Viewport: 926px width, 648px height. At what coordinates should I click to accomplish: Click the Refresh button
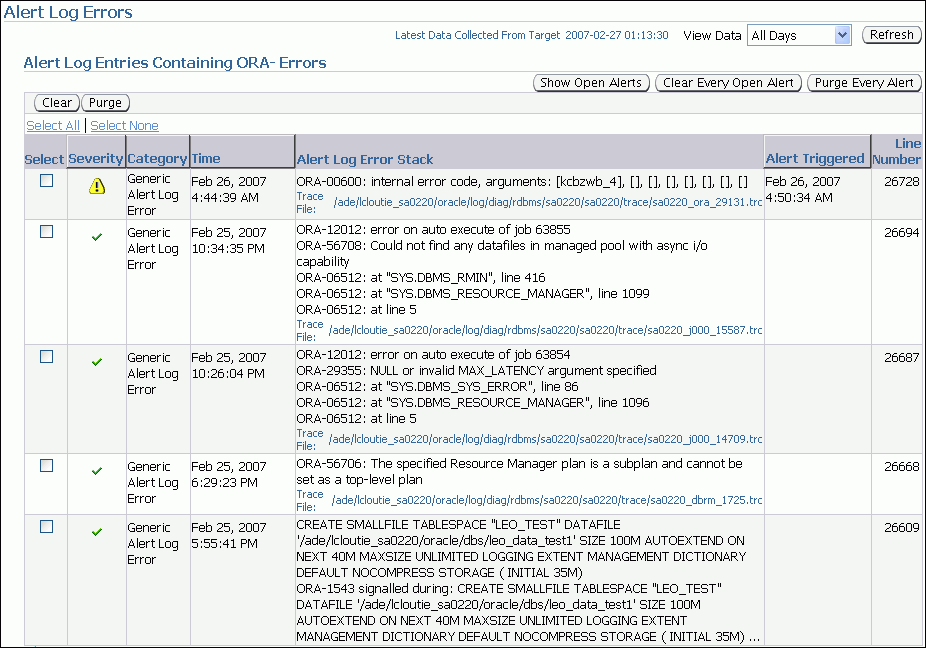click(890, 34)
